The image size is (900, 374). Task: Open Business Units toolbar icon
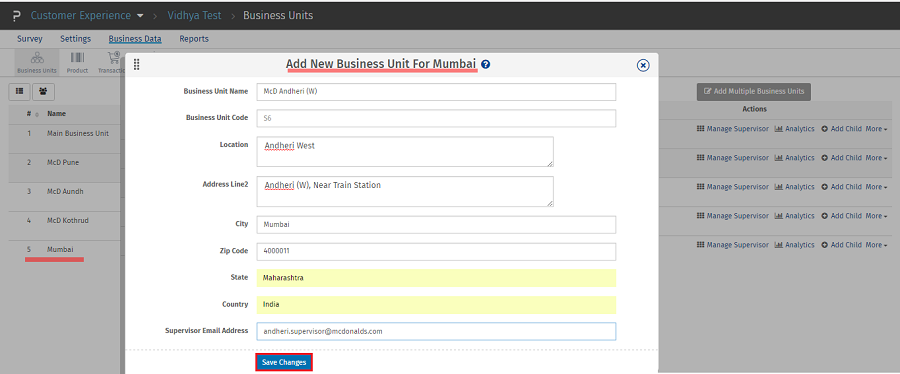[37, 63]
